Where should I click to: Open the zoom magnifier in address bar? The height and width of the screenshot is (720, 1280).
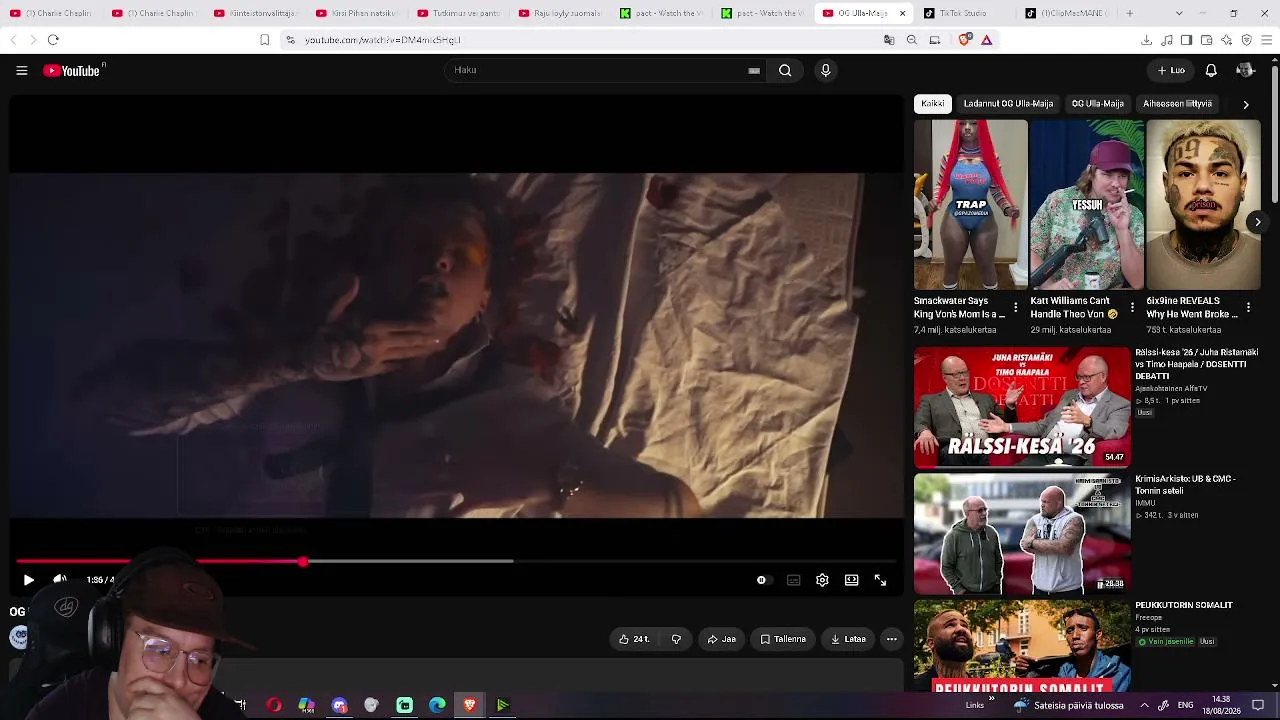912,40
